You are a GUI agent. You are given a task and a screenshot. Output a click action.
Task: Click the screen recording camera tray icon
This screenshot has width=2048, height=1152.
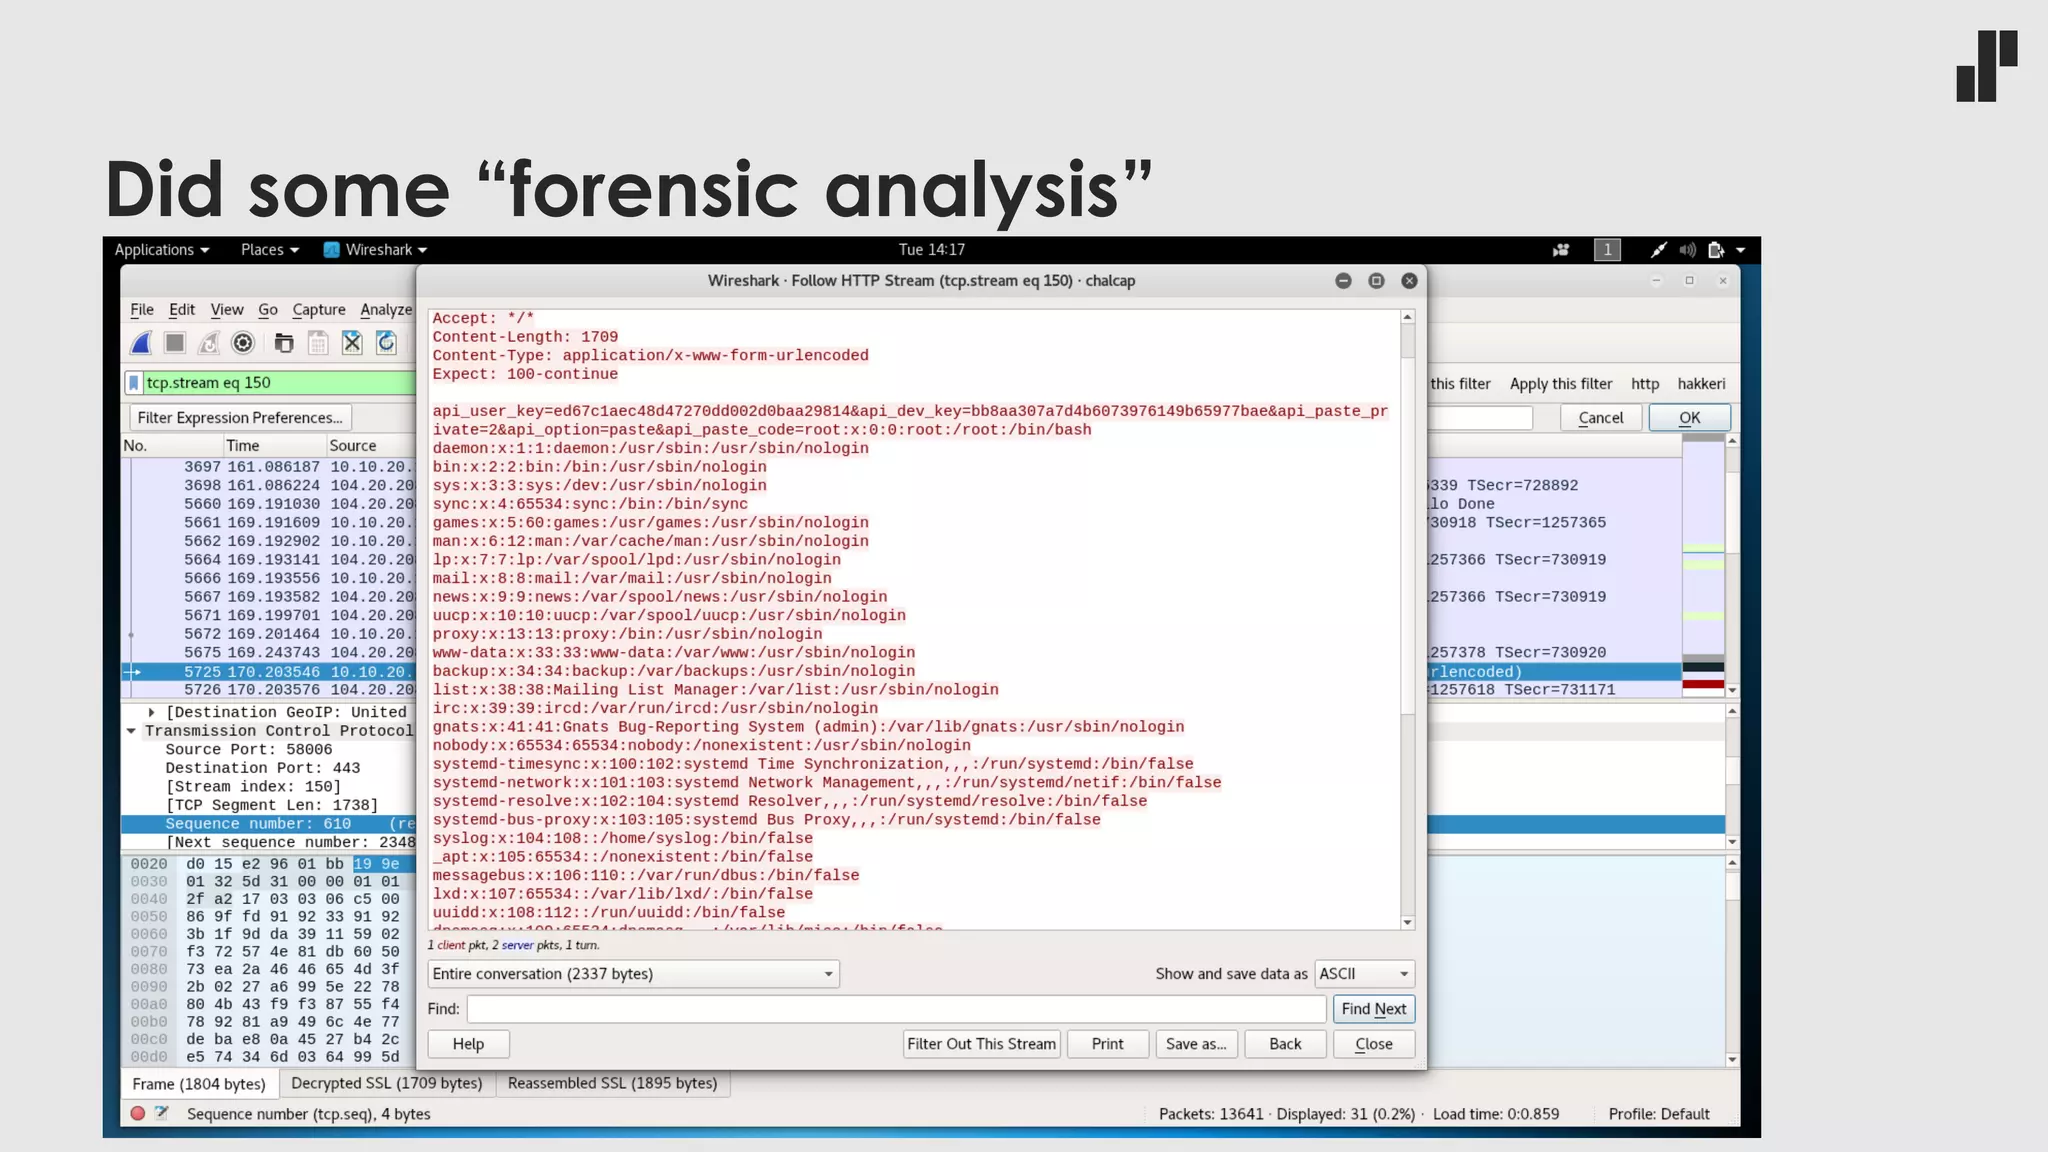click(x=1561, y=250)
